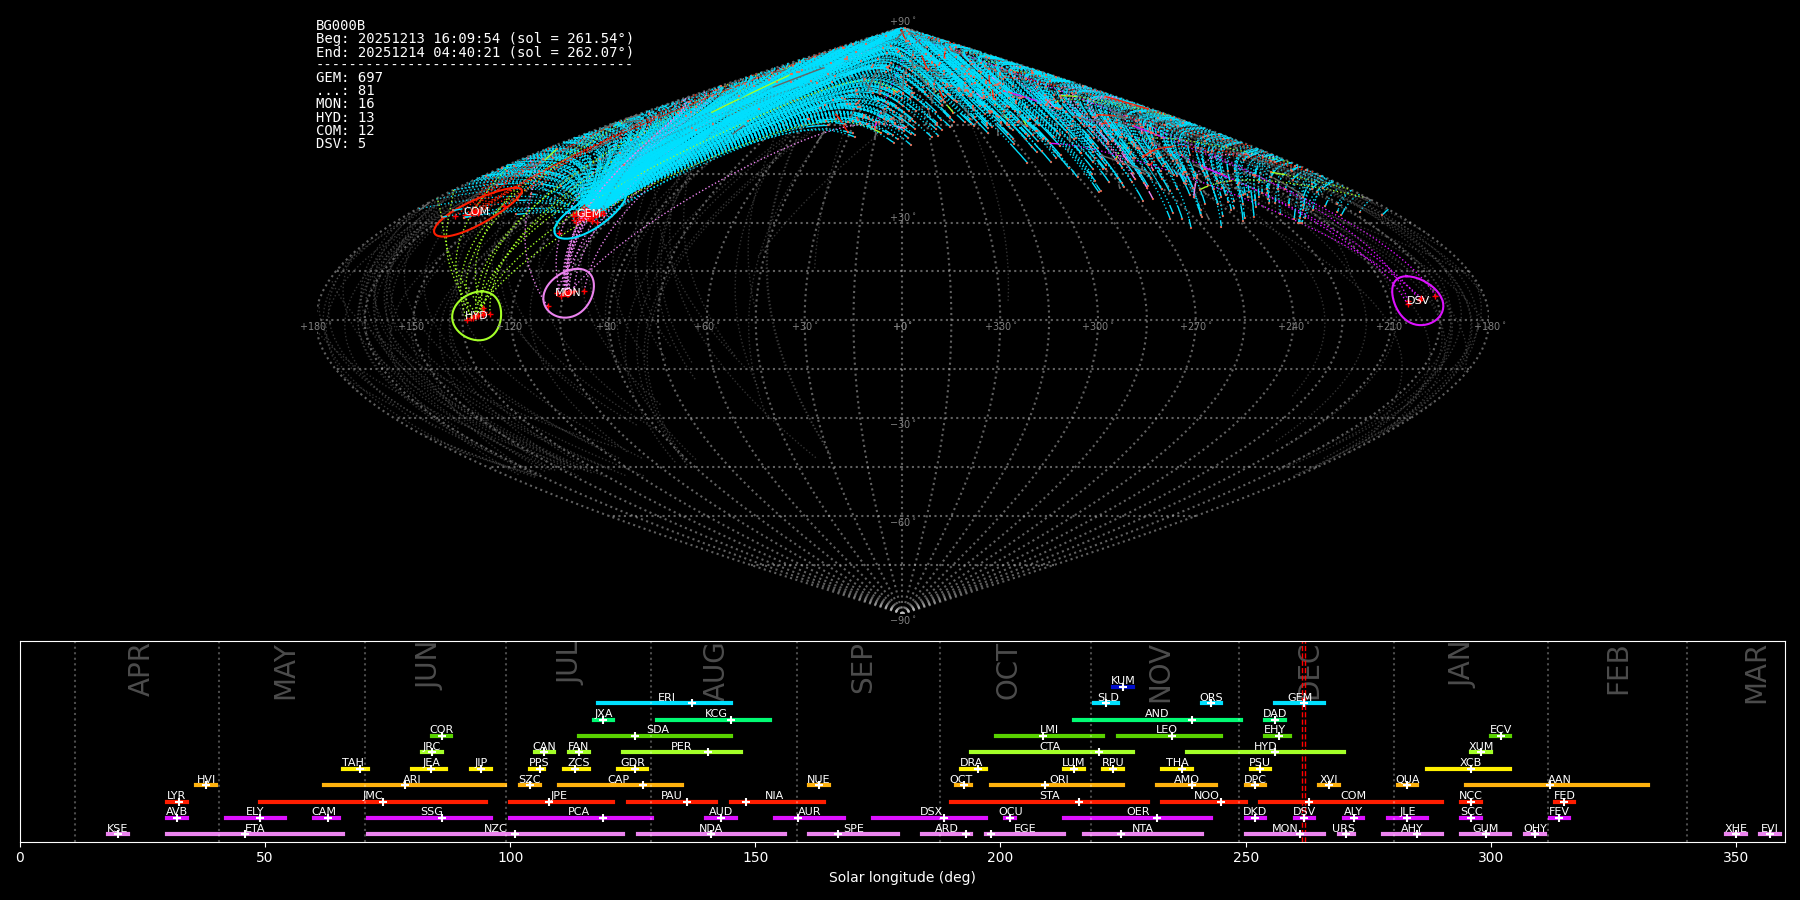Viewport: 1800px width, 900px height.
Task: Click the HYD radiant circle on sky map
Action: click(x=476, y=316)
